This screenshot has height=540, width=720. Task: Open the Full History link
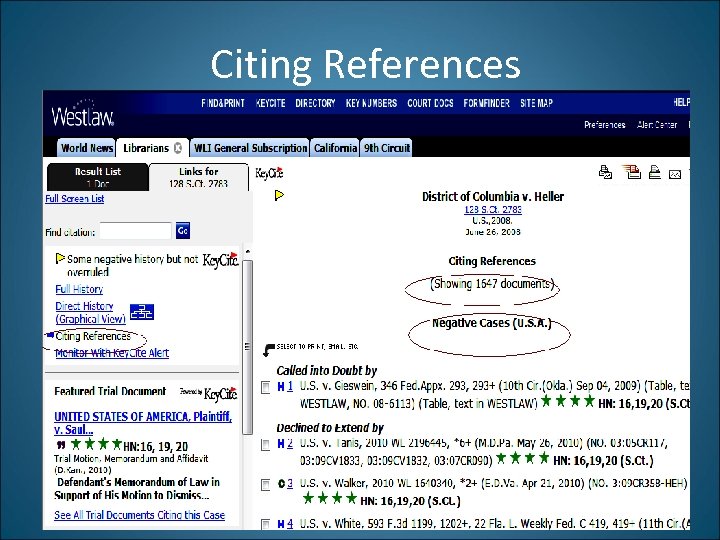pos(79,289)
